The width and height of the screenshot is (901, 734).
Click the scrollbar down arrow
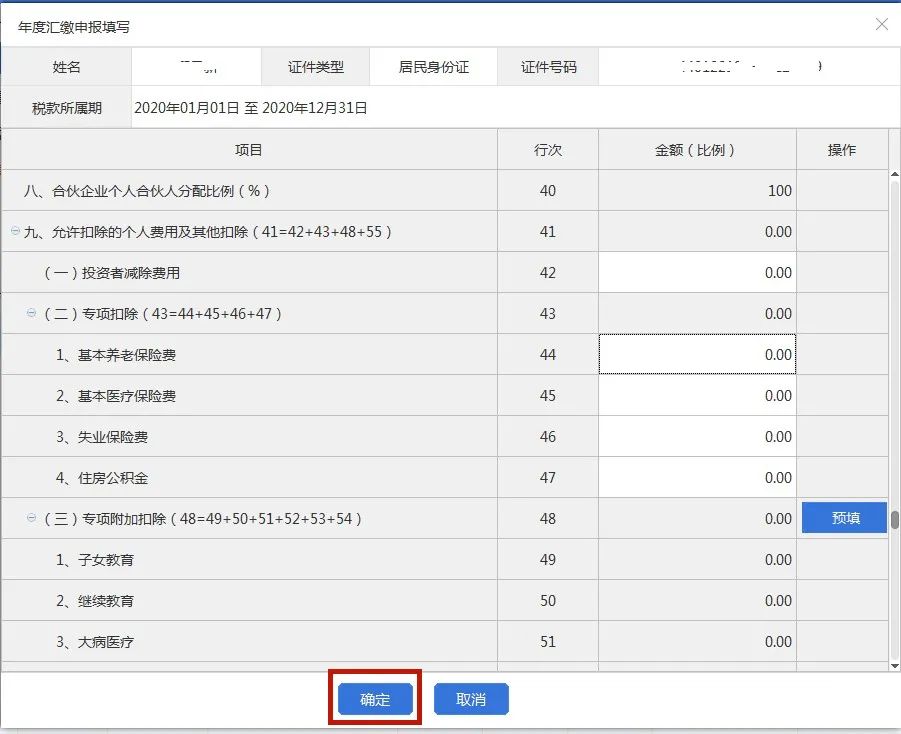point(895,666)
